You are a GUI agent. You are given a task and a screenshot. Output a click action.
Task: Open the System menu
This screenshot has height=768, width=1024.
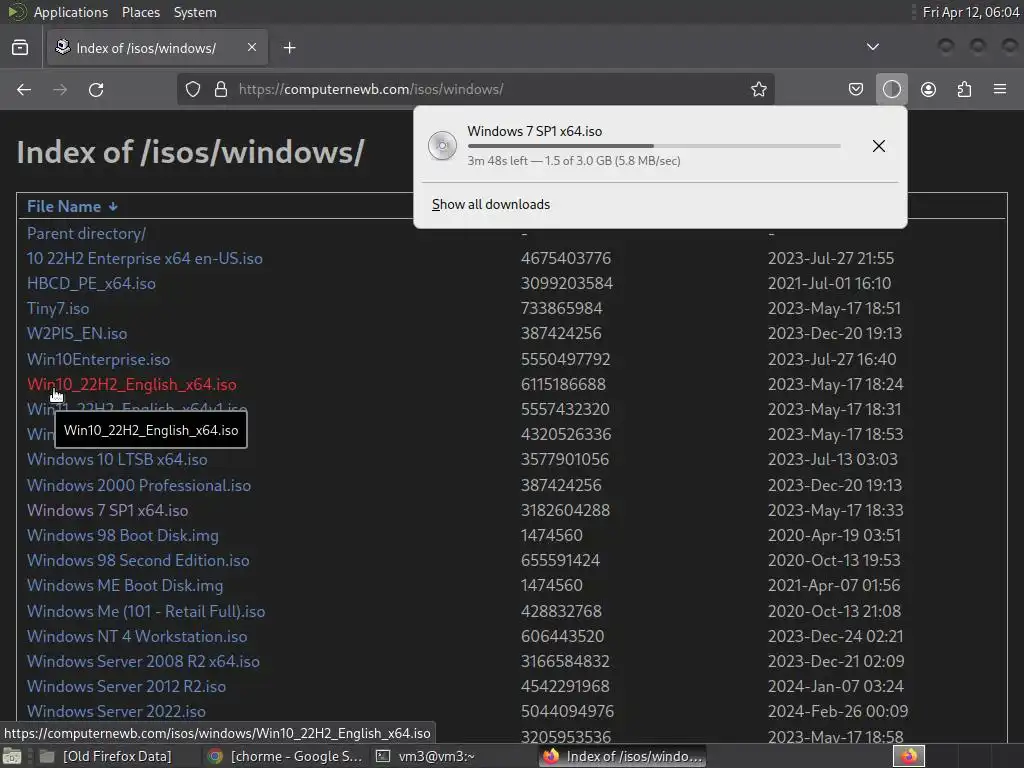click(x=195, y=12)
